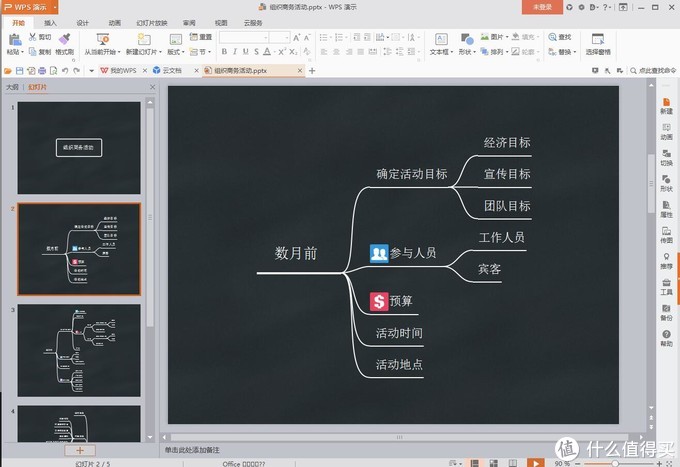Activate the Format Painter (格式刷) brush
Image resolution: width=680 pixels, height=467 pixels.
click(x=65, y=43)
